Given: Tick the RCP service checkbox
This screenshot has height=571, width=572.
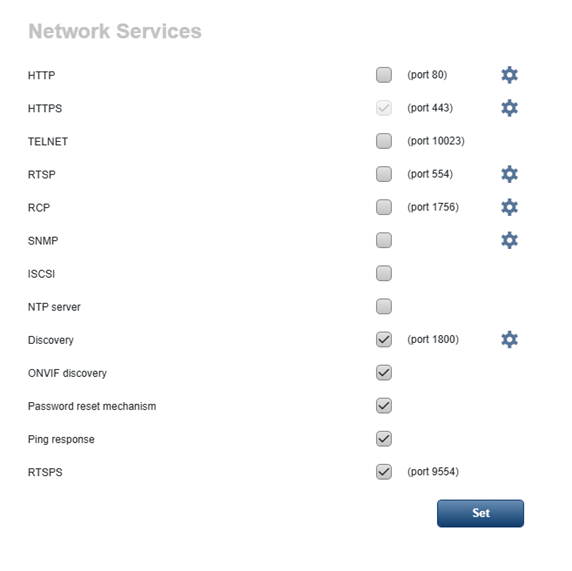Looking at the screenshot, I should (x=384, y=207).
